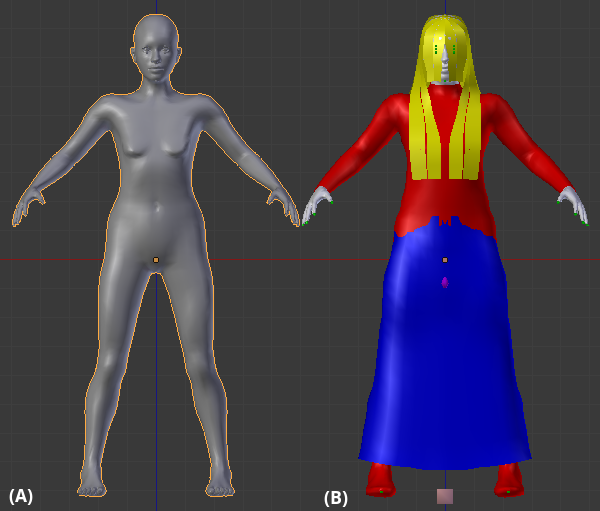The height and width of the screenshot is (511, 600).
Task: Click the dressed model's right red shoe
Action: (x=509, y=480)
